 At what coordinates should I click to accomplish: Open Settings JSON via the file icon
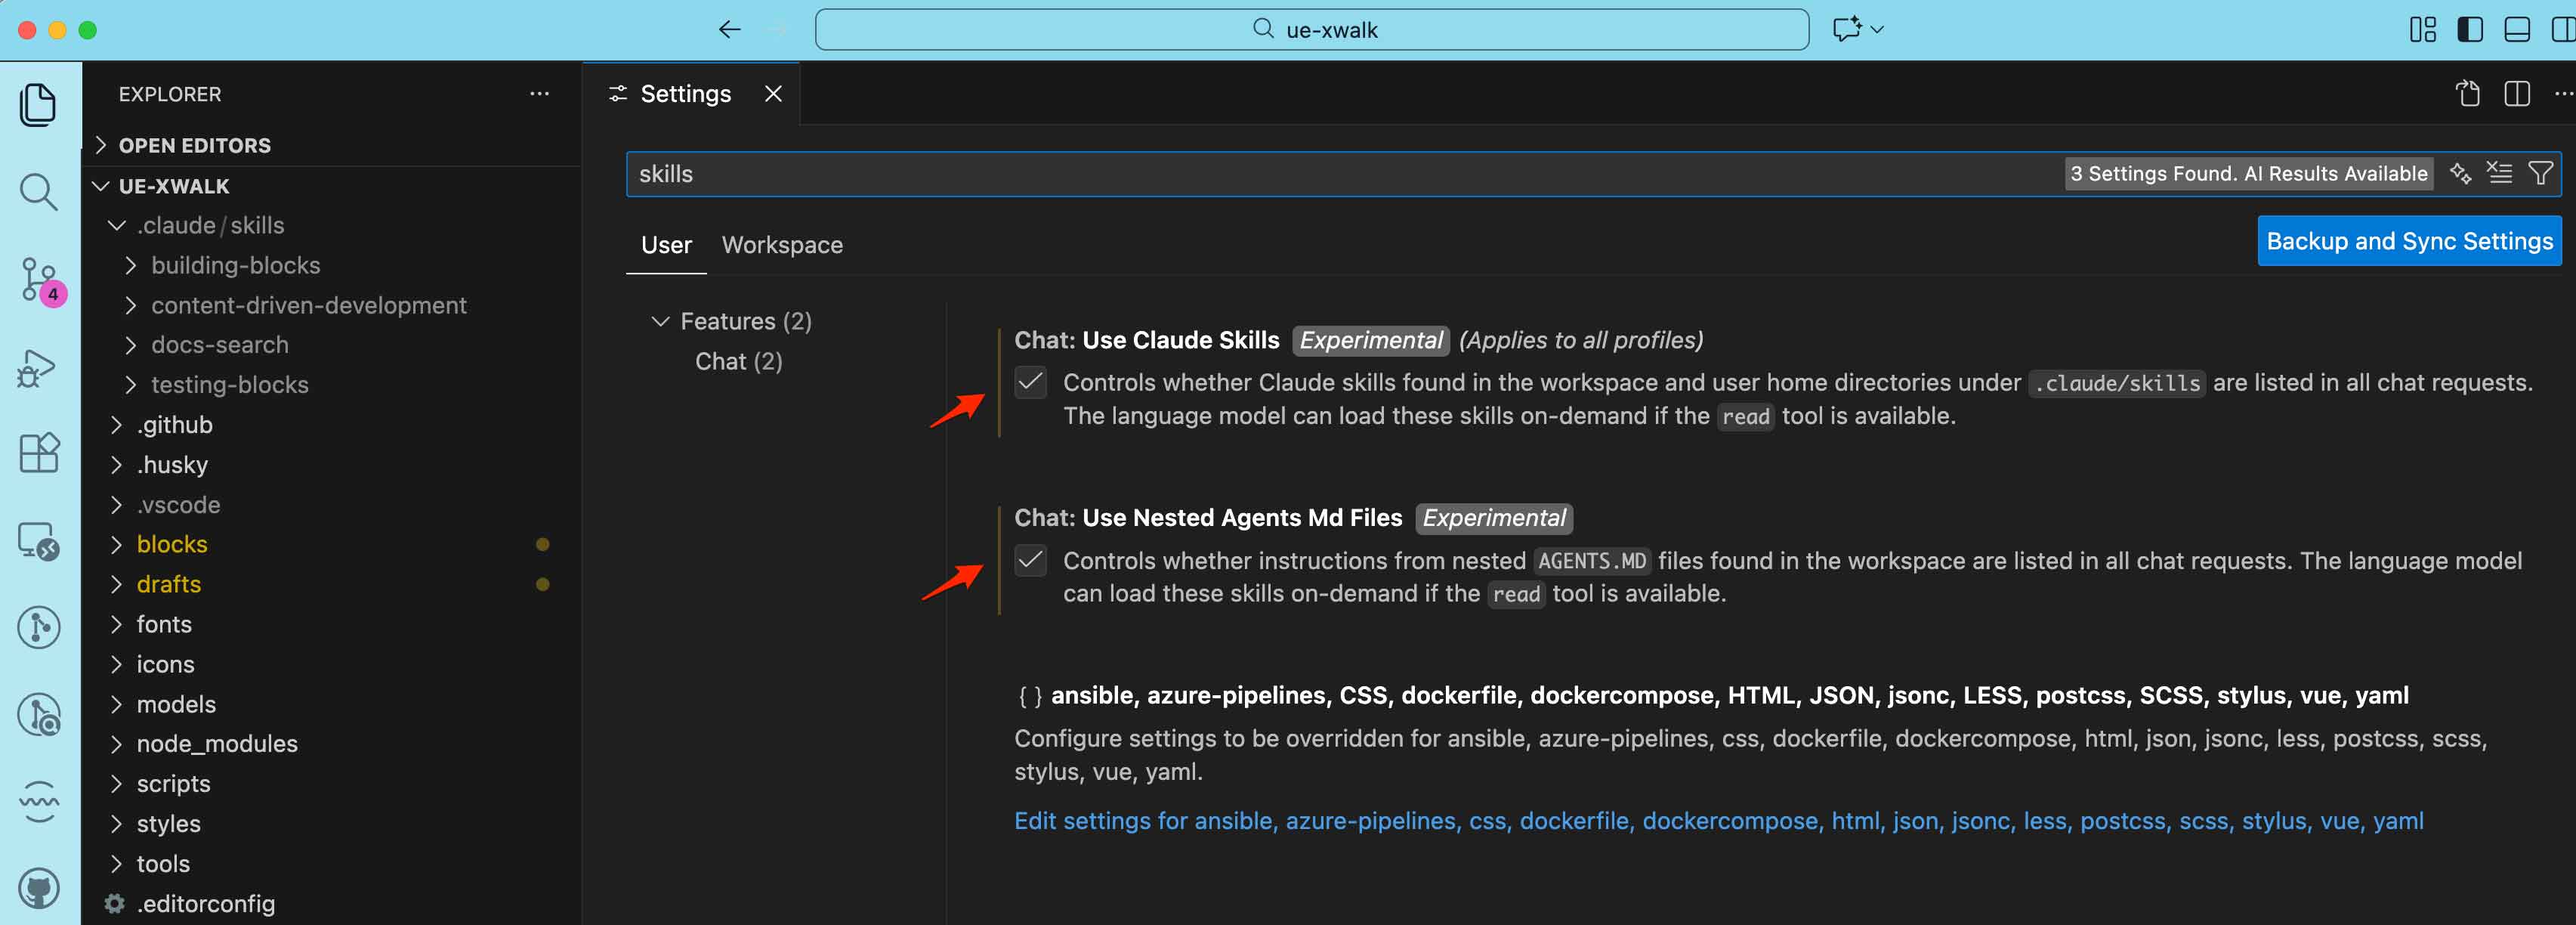pyautogui.click(x=2468, y=93)
